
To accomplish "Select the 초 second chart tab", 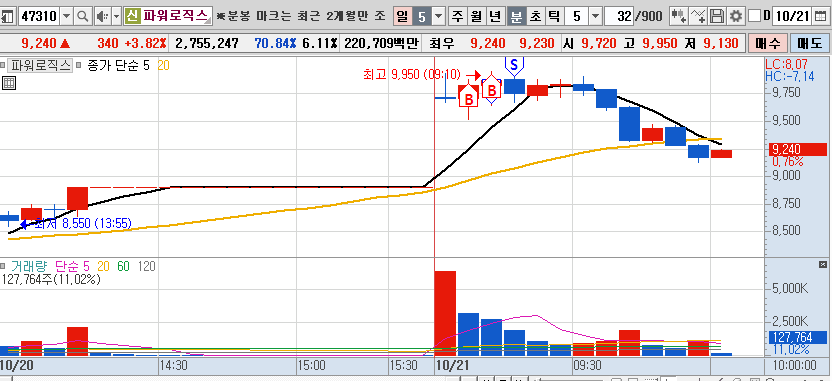I will point(535,16).
